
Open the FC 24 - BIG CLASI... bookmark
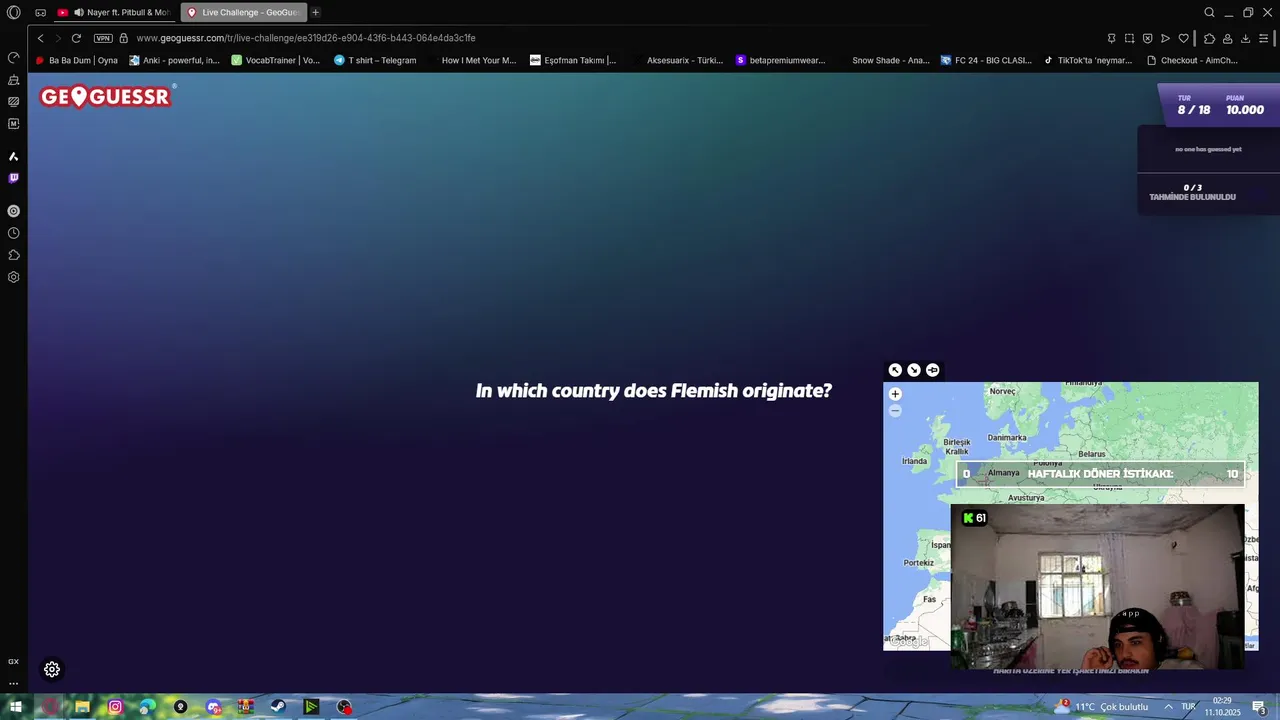(x=986, y=60)
